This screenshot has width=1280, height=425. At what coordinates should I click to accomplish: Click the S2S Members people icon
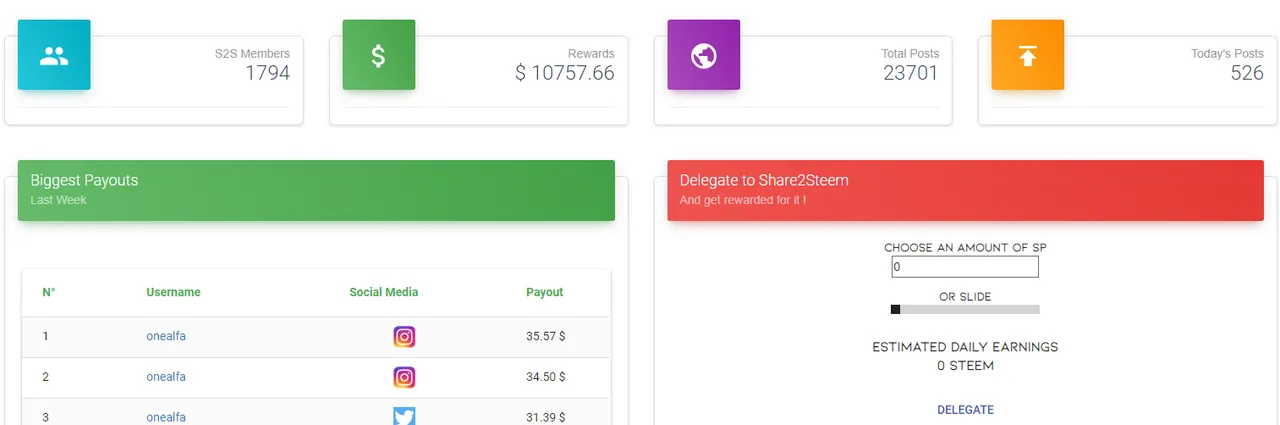(x=54, y=55)
